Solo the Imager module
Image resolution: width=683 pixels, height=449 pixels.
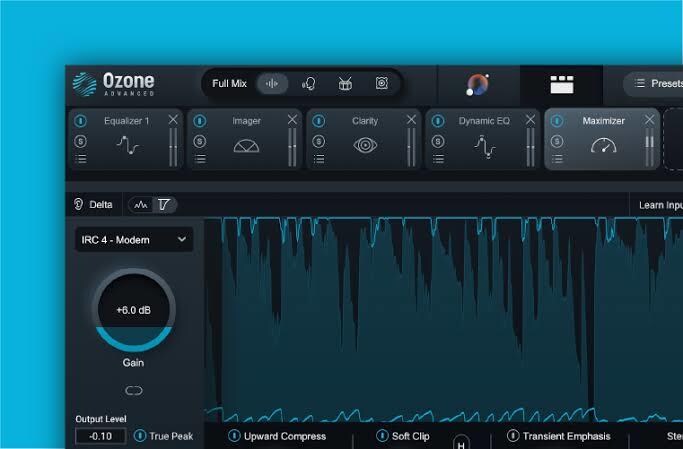pyautogui.click(x=200, y=142)
